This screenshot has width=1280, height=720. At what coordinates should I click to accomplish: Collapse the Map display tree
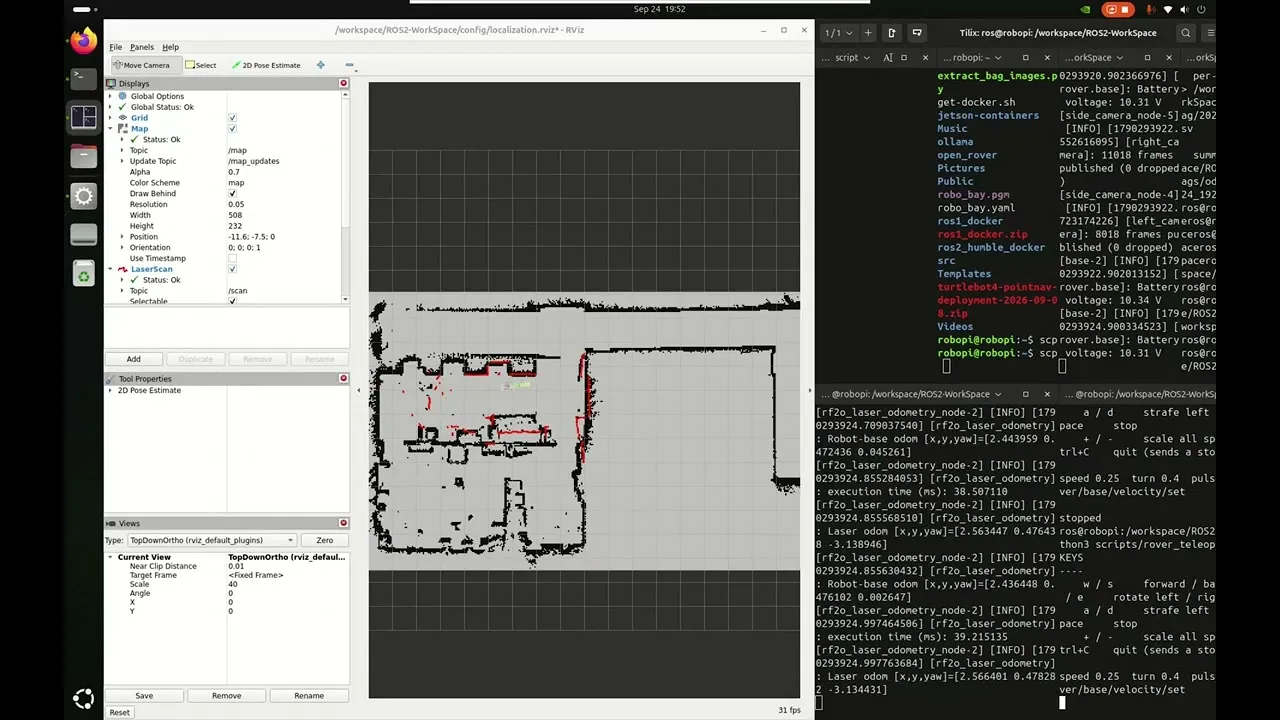coord(111,129)
